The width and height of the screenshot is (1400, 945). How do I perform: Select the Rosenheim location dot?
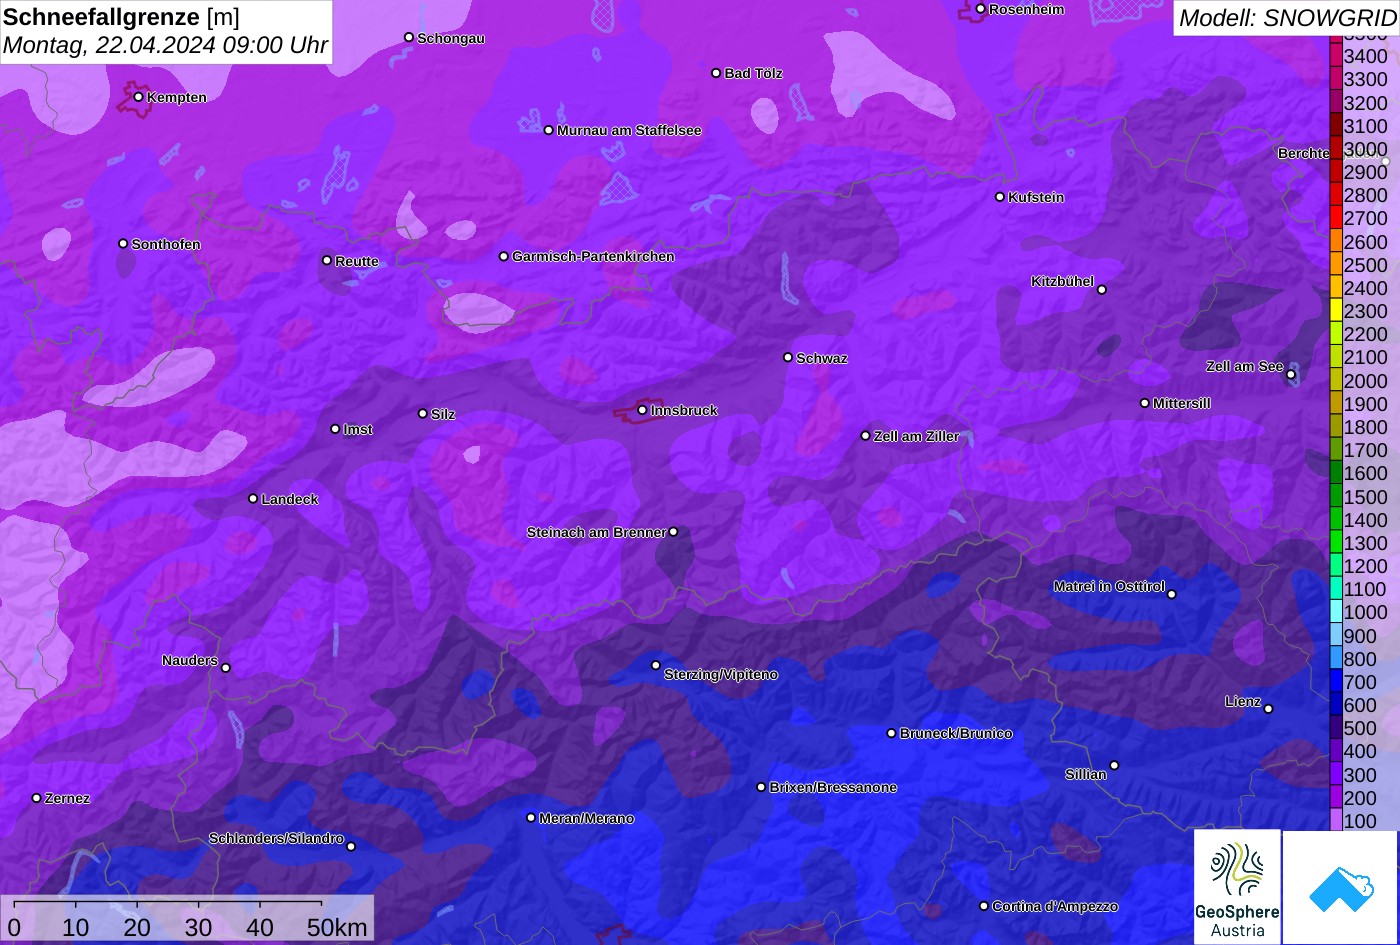pyautogui.click(x=981, y=9)
